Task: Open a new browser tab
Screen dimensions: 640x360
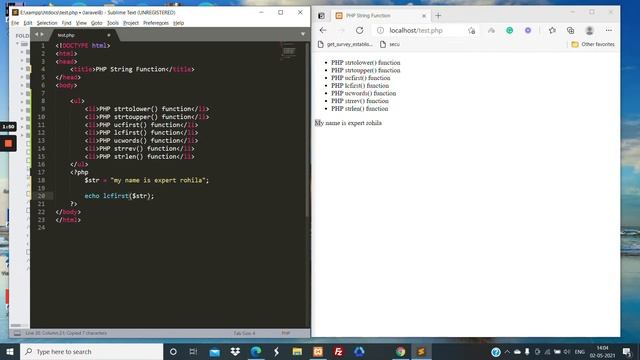Action: click(x=438, y=16)
